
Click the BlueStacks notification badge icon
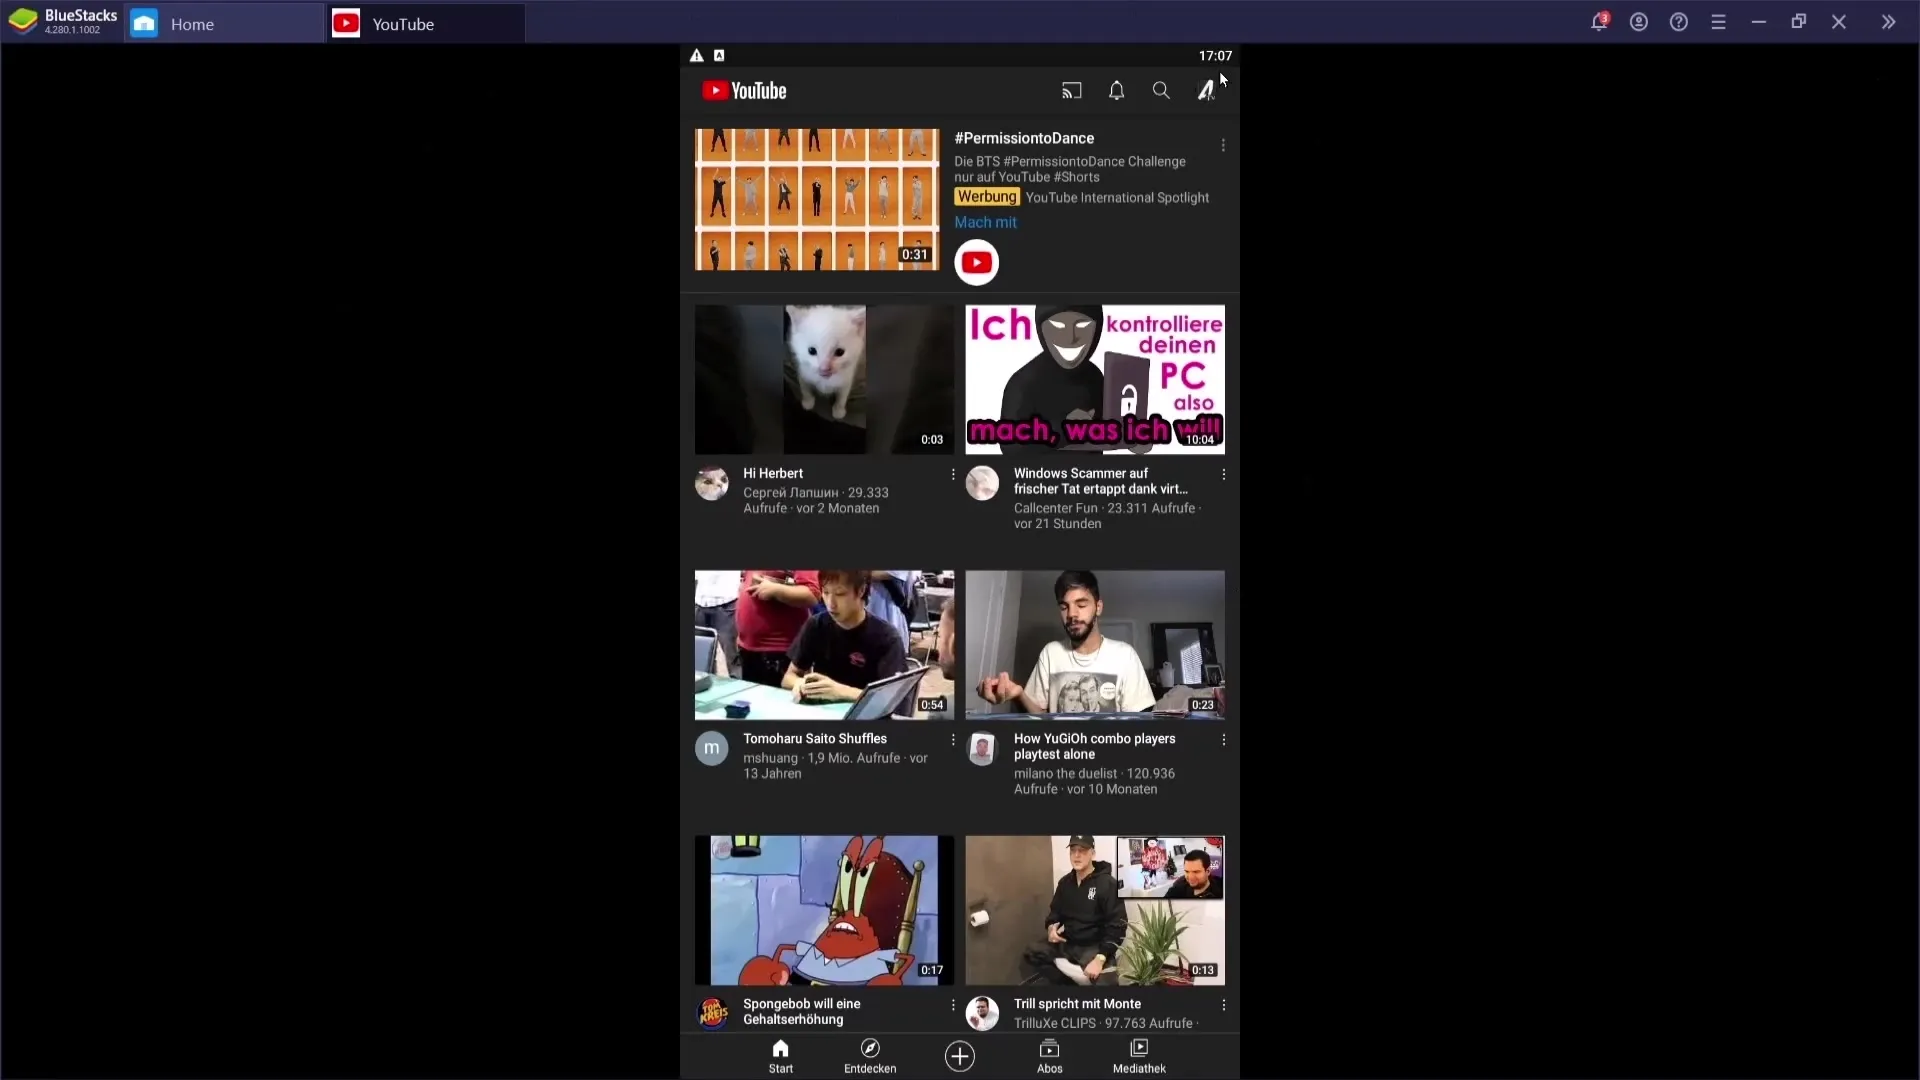[1600, 22]
